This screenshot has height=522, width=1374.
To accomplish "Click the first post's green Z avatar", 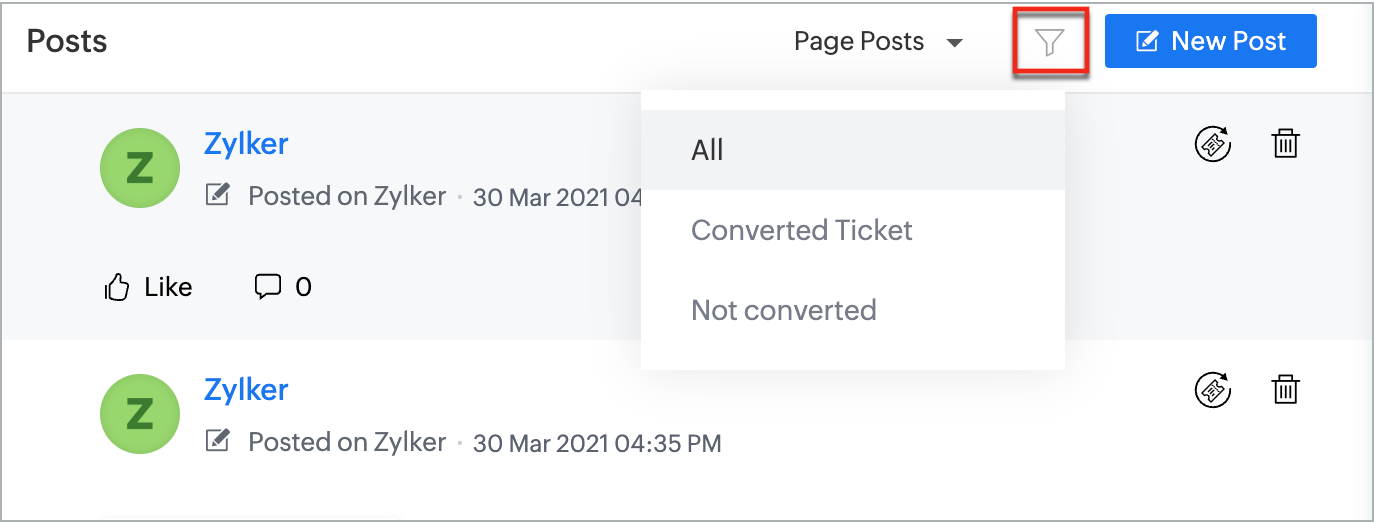I will pyautogui.click(x=140, y=168).
